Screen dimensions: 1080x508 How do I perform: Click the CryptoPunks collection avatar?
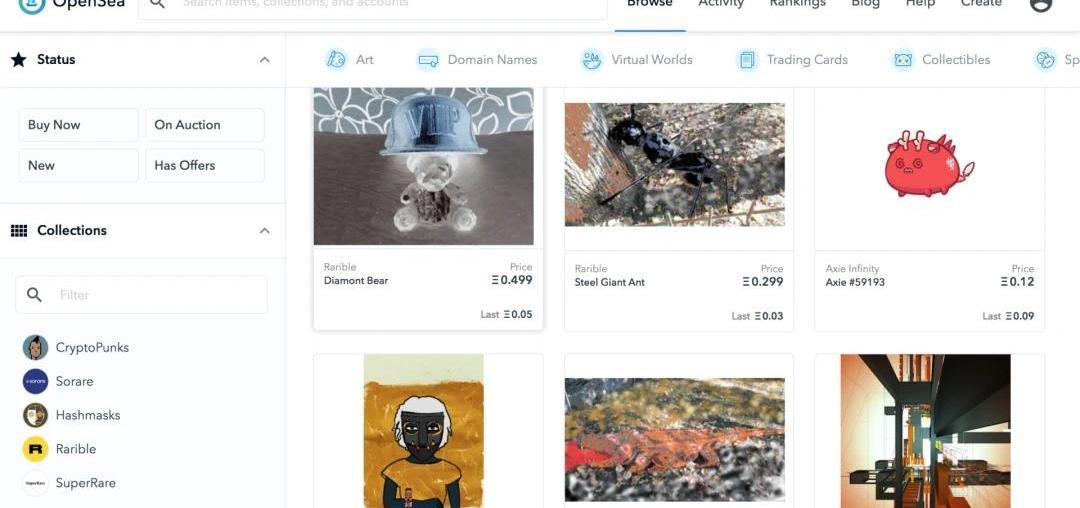(35, 348)
